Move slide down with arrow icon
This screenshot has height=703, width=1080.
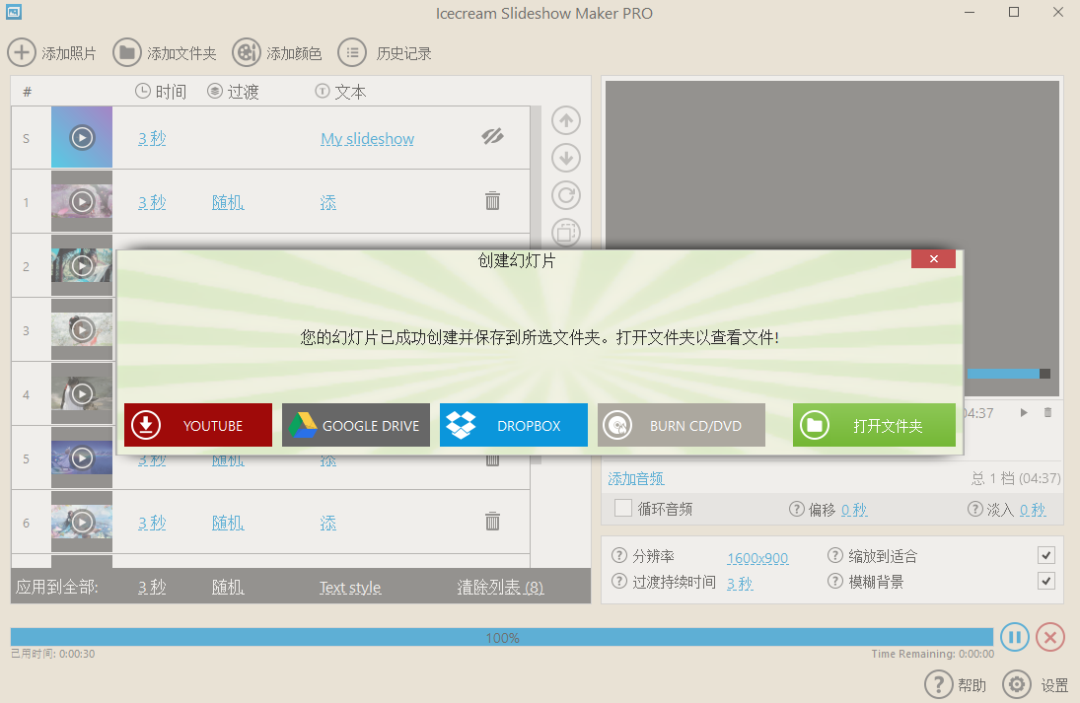[566, 158]
